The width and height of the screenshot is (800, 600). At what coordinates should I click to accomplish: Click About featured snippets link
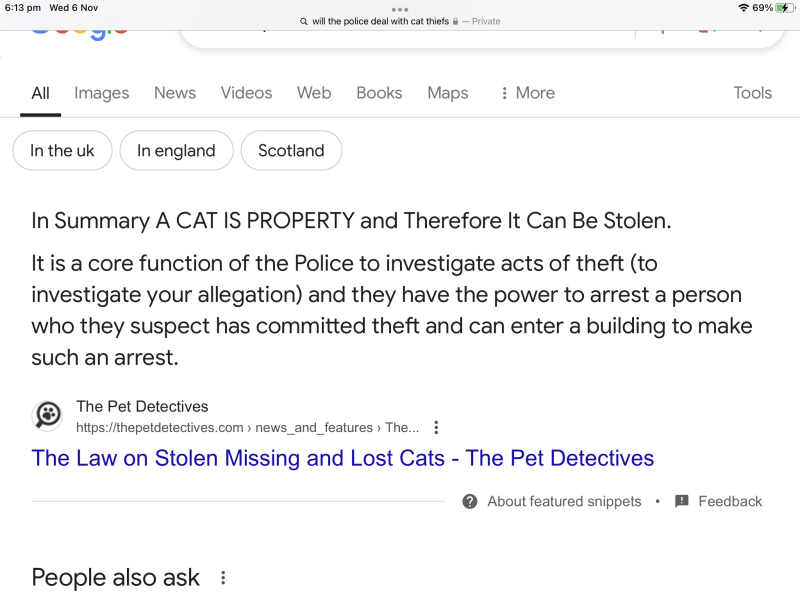tap(564, 501)
